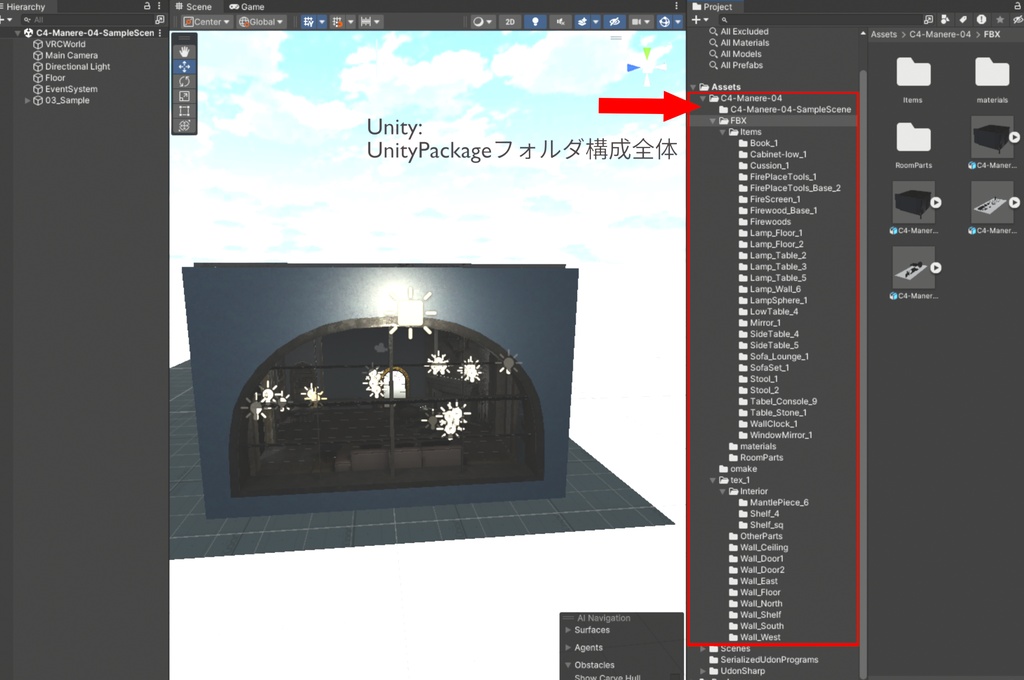Open the Project create plus dropdown
Image resolution: width=1024 pixels, height=680 pixels.
pyautogui.click(x=699, y=20)
